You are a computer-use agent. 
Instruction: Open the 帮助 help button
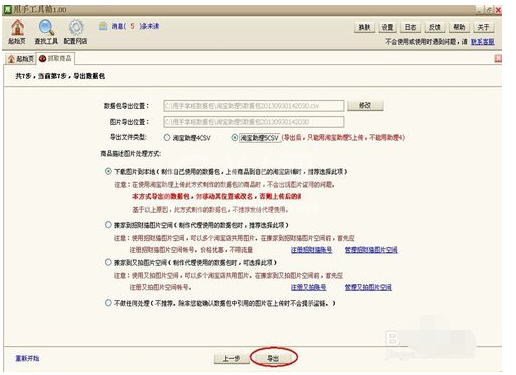pos(459,27)
